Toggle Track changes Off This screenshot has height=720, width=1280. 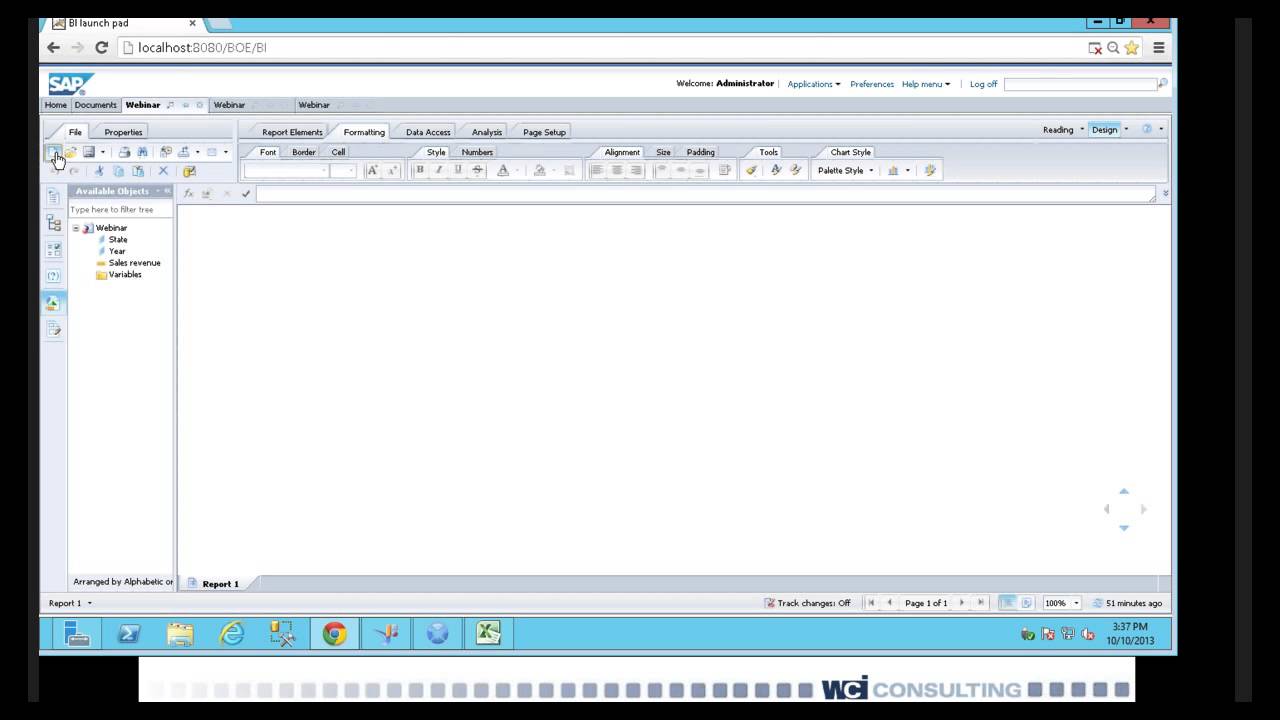tap(807, 603)
